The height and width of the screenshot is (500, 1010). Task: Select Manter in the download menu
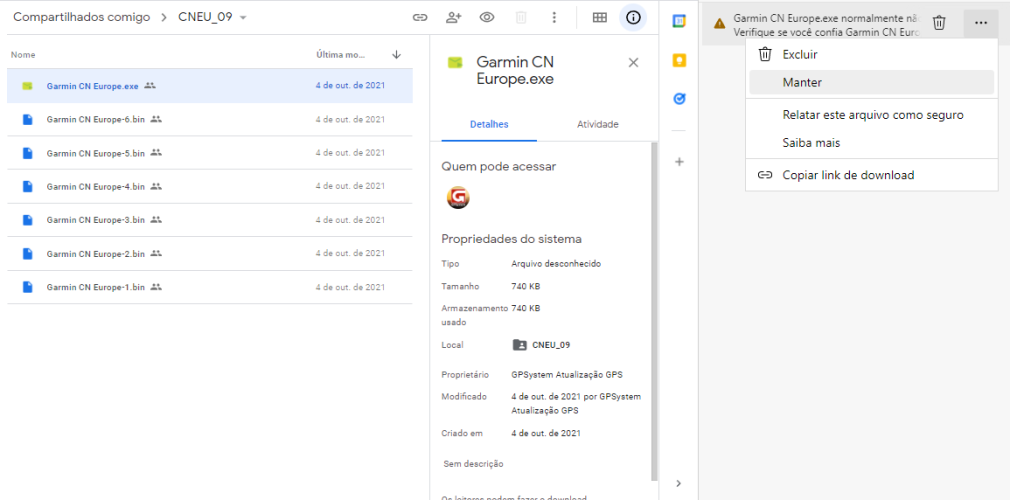click(x=872, y=82)
